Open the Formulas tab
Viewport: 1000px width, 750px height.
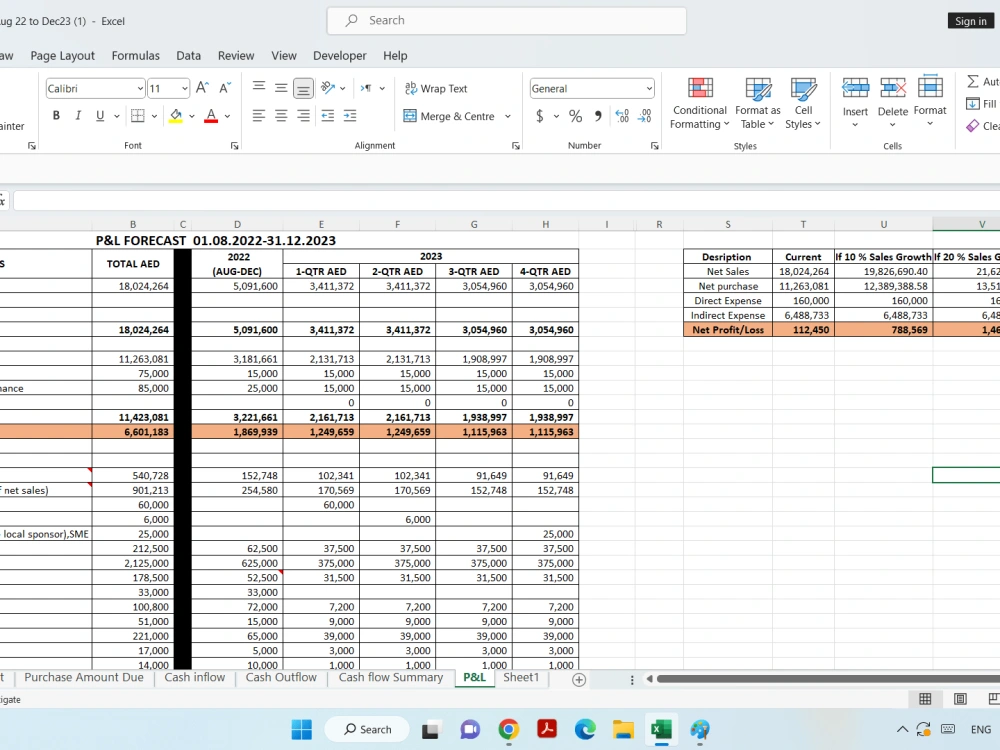coord(136,55)
